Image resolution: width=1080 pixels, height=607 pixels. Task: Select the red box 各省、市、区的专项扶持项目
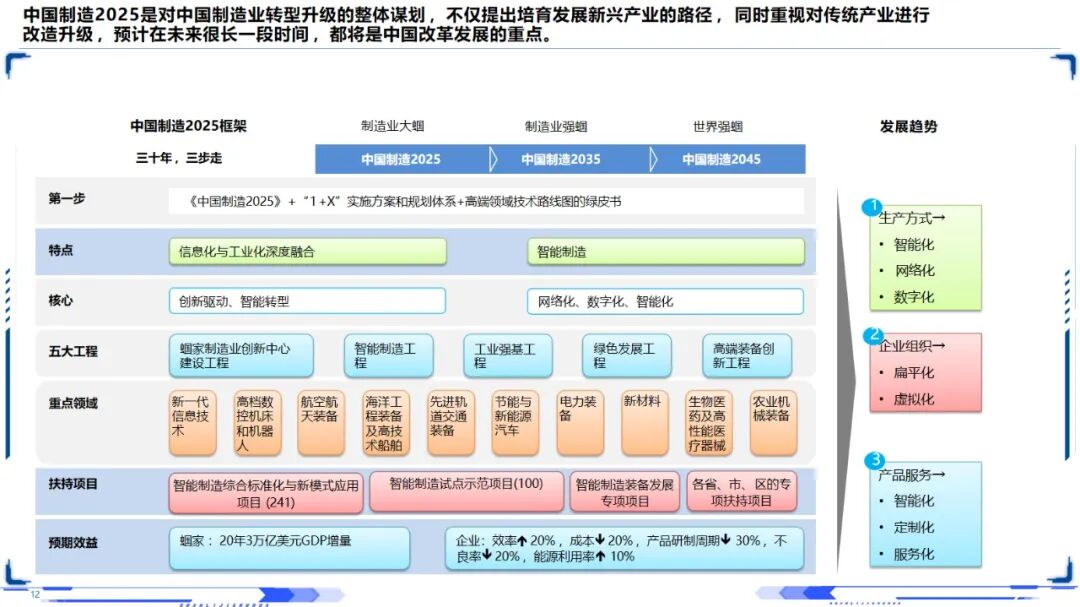pyautogui.click(x=742, y=491)
